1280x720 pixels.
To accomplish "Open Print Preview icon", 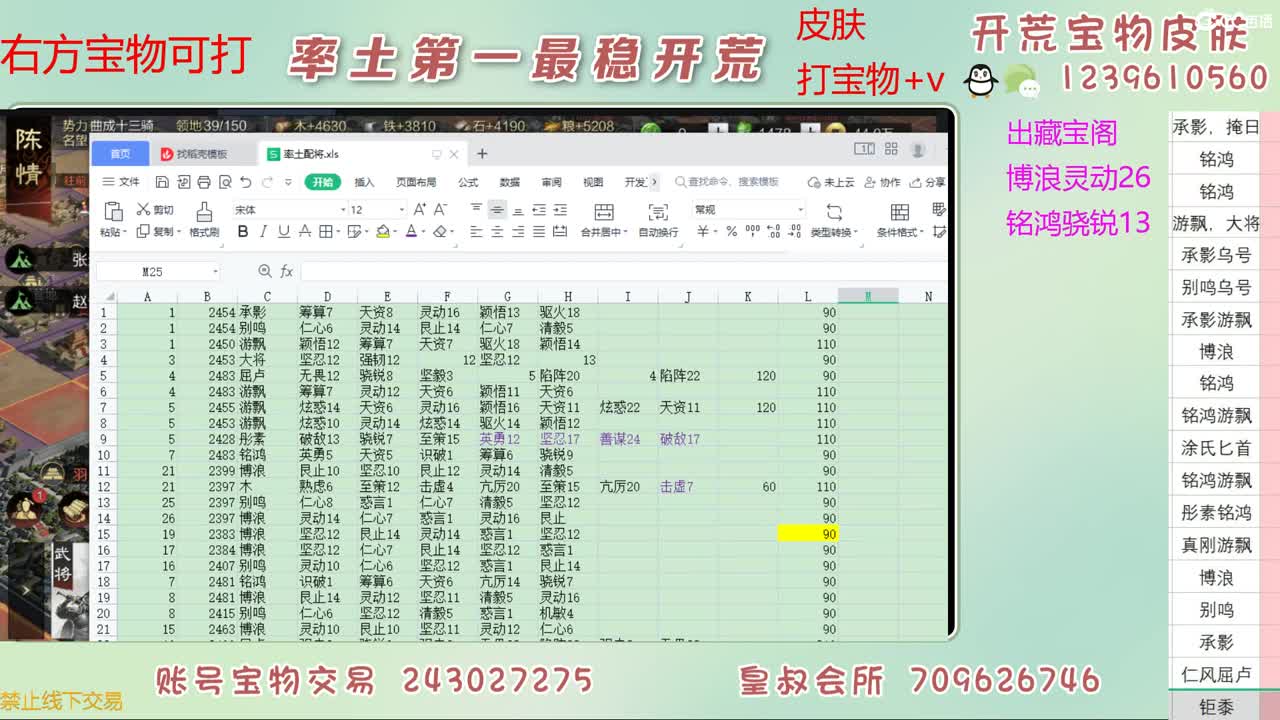I will click(x=225, y=182).
